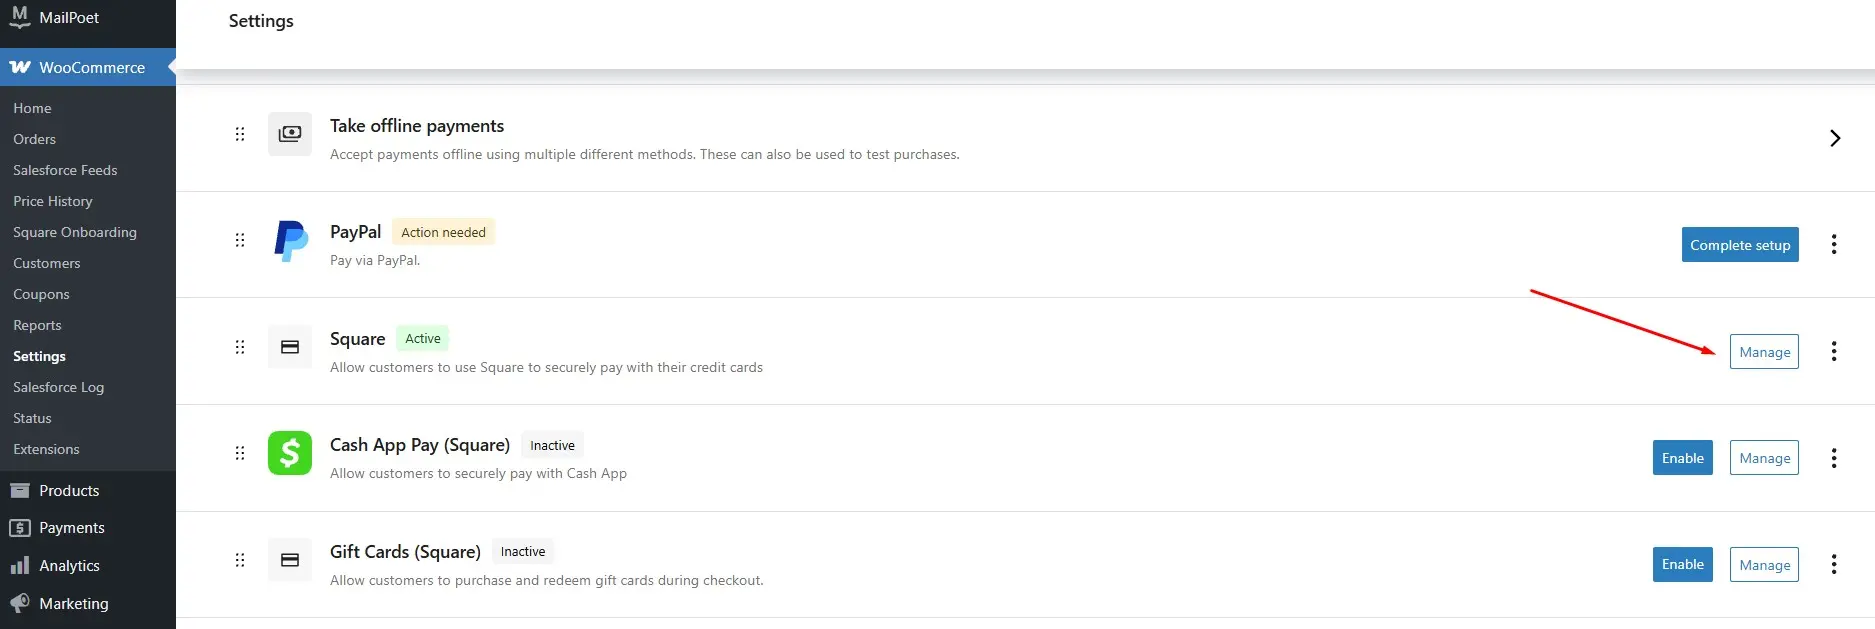Click the Action needed badge
1875x629 pixels.
(443, 232)
